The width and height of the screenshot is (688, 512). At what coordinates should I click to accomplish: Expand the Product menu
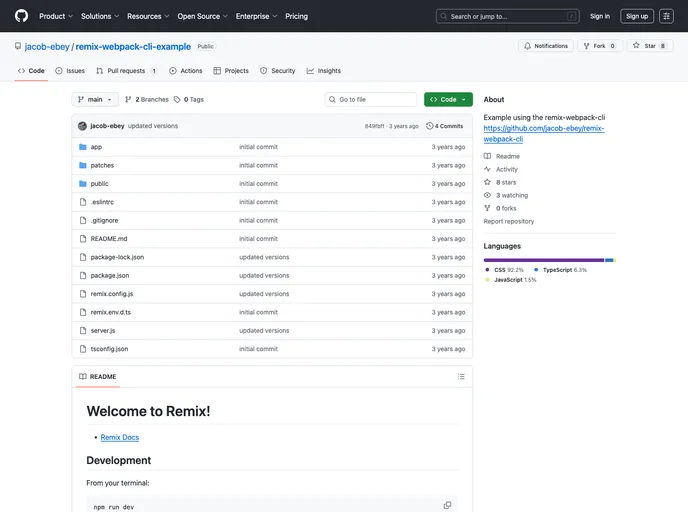pos(56,16)
